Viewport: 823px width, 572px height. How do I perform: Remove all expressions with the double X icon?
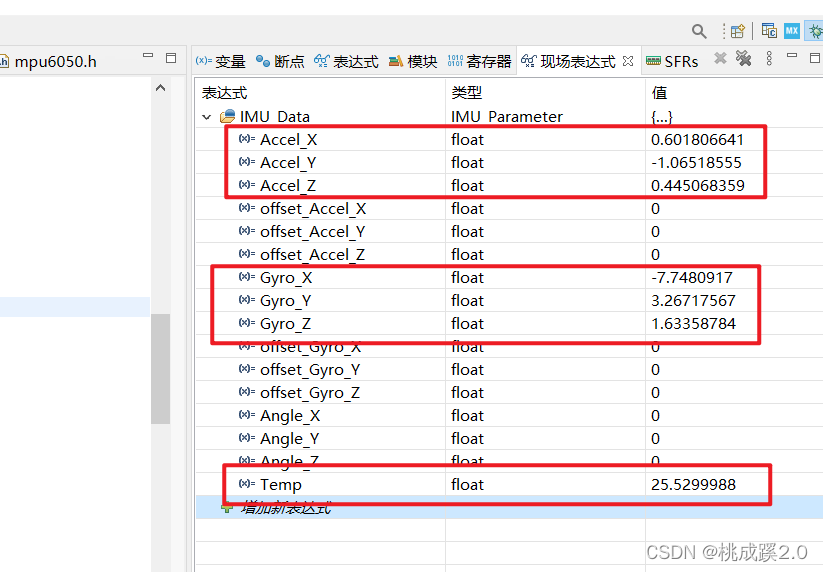pyautogui.click(x=743, y=58)
